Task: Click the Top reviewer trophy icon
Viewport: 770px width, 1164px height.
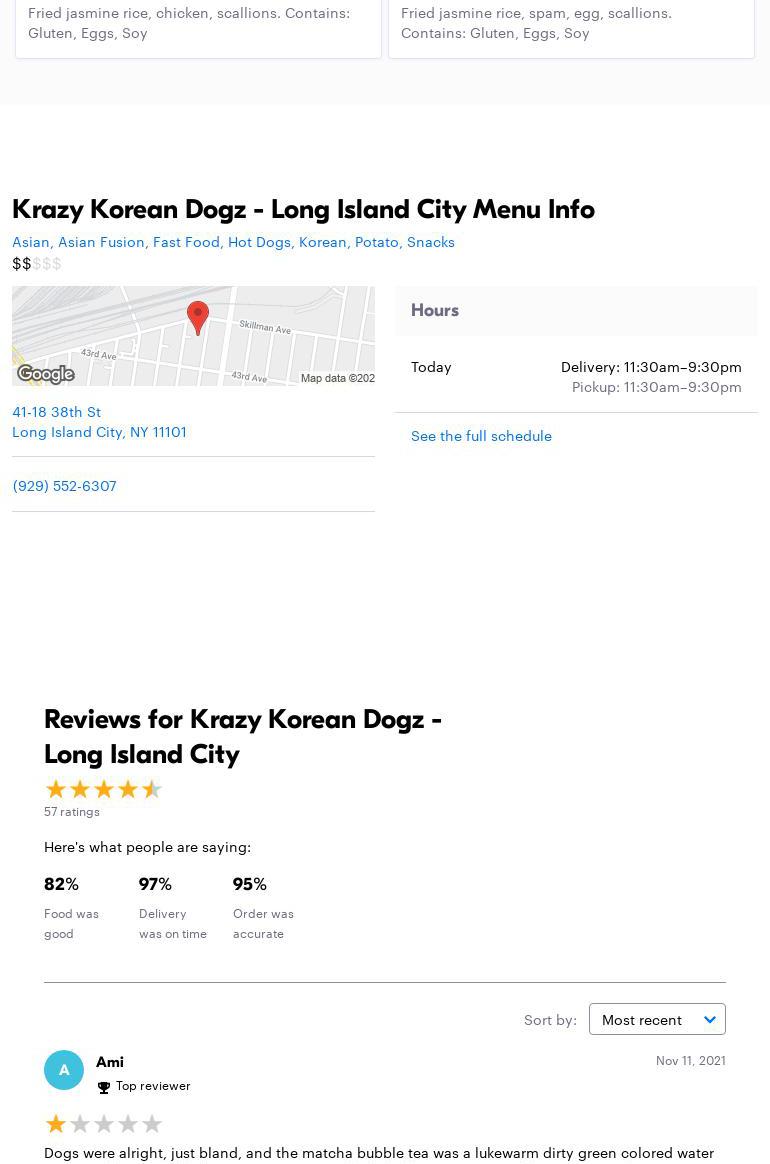Action: pos(104,1087)
